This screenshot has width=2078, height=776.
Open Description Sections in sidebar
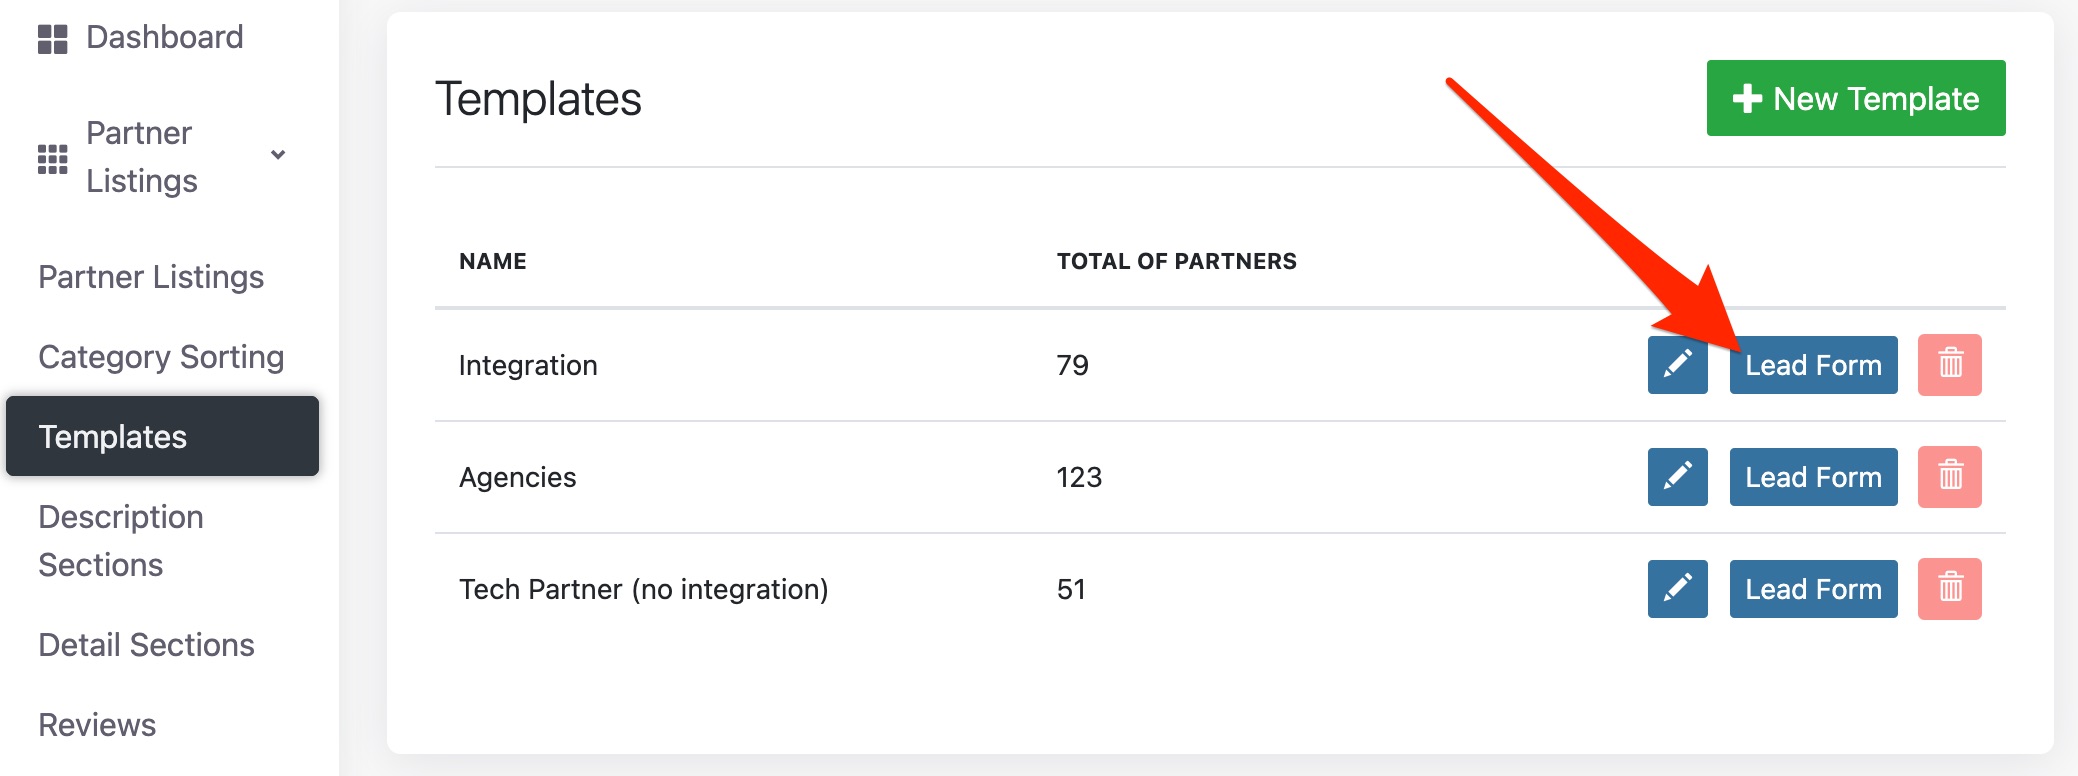(120, 541)
